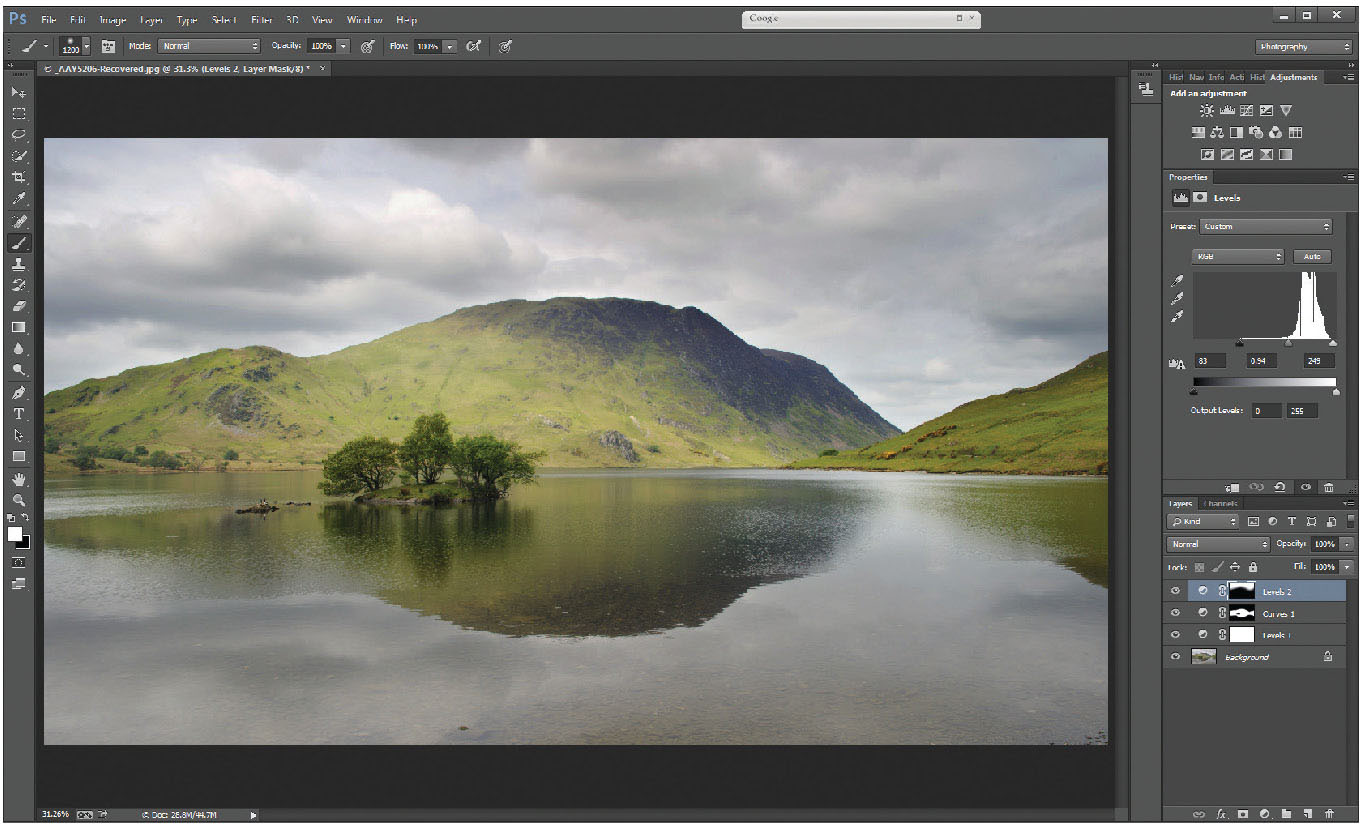Open layer blend mode Normal dropdown
This screenshot has width=1360, height=824.
[1218, 544]
